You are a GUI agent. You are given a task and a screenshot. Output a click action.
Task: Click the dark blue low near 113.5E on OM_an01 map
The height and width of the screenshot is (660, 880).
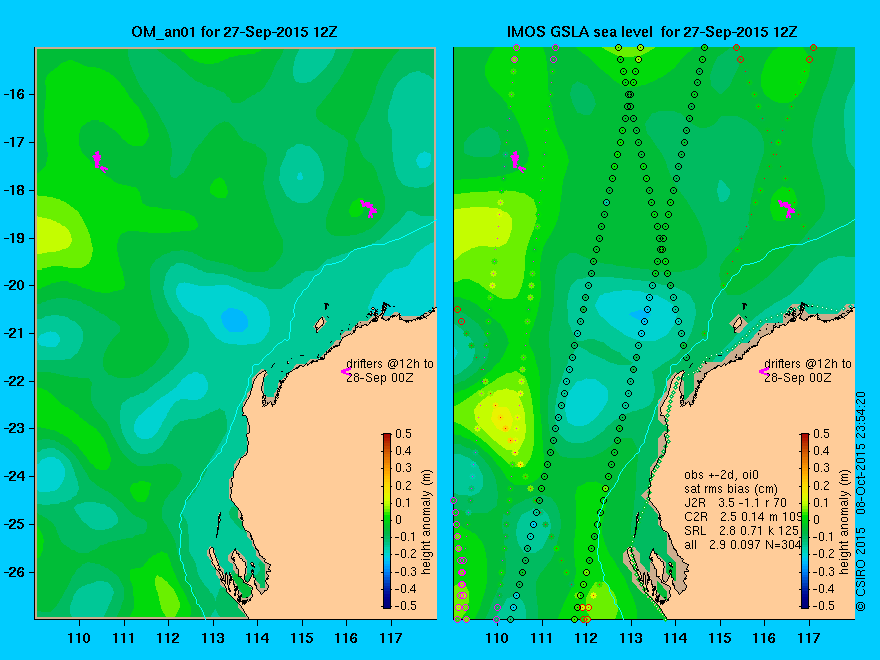pos(235,320)
